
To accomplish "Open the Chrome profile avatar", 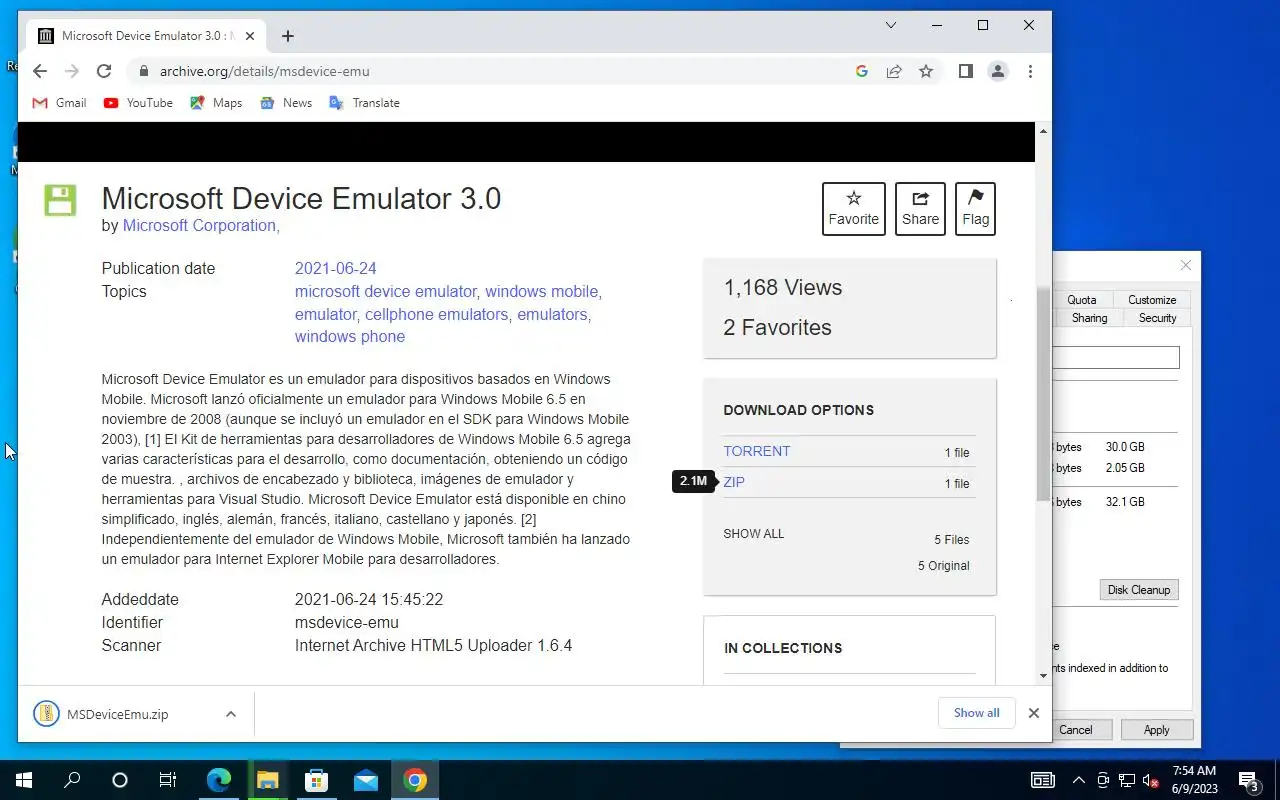I will point(997,71).
